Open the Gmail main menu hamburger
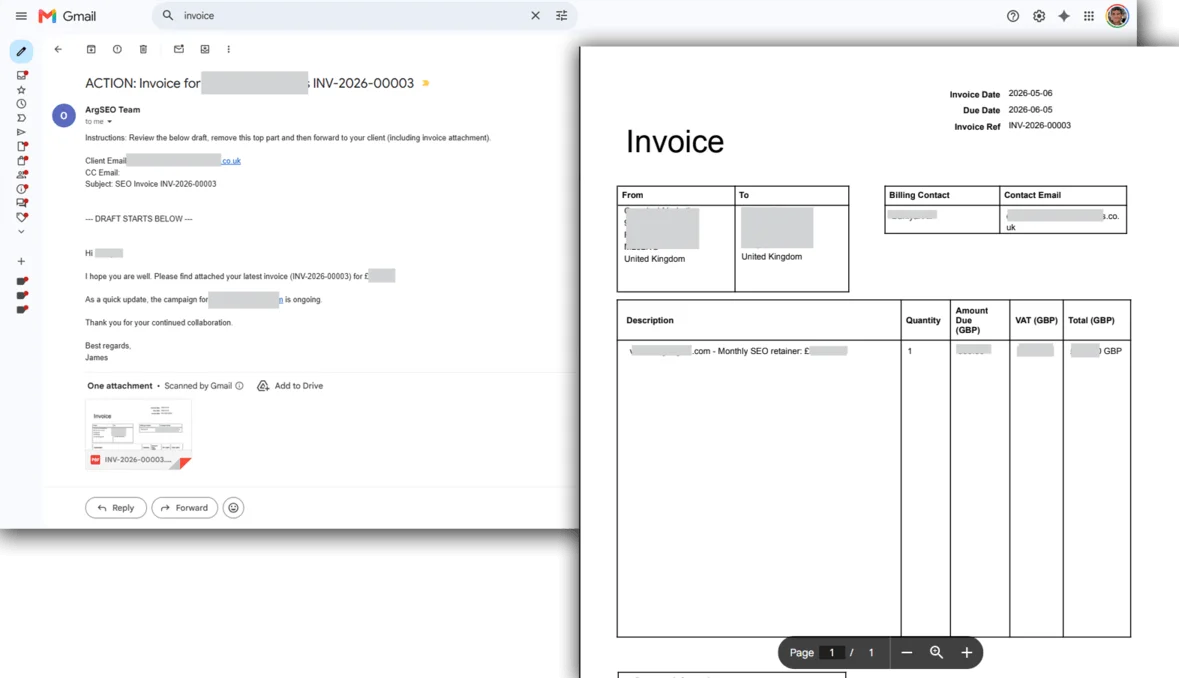This screenshot has height=678, width=1179. [21, 16]
